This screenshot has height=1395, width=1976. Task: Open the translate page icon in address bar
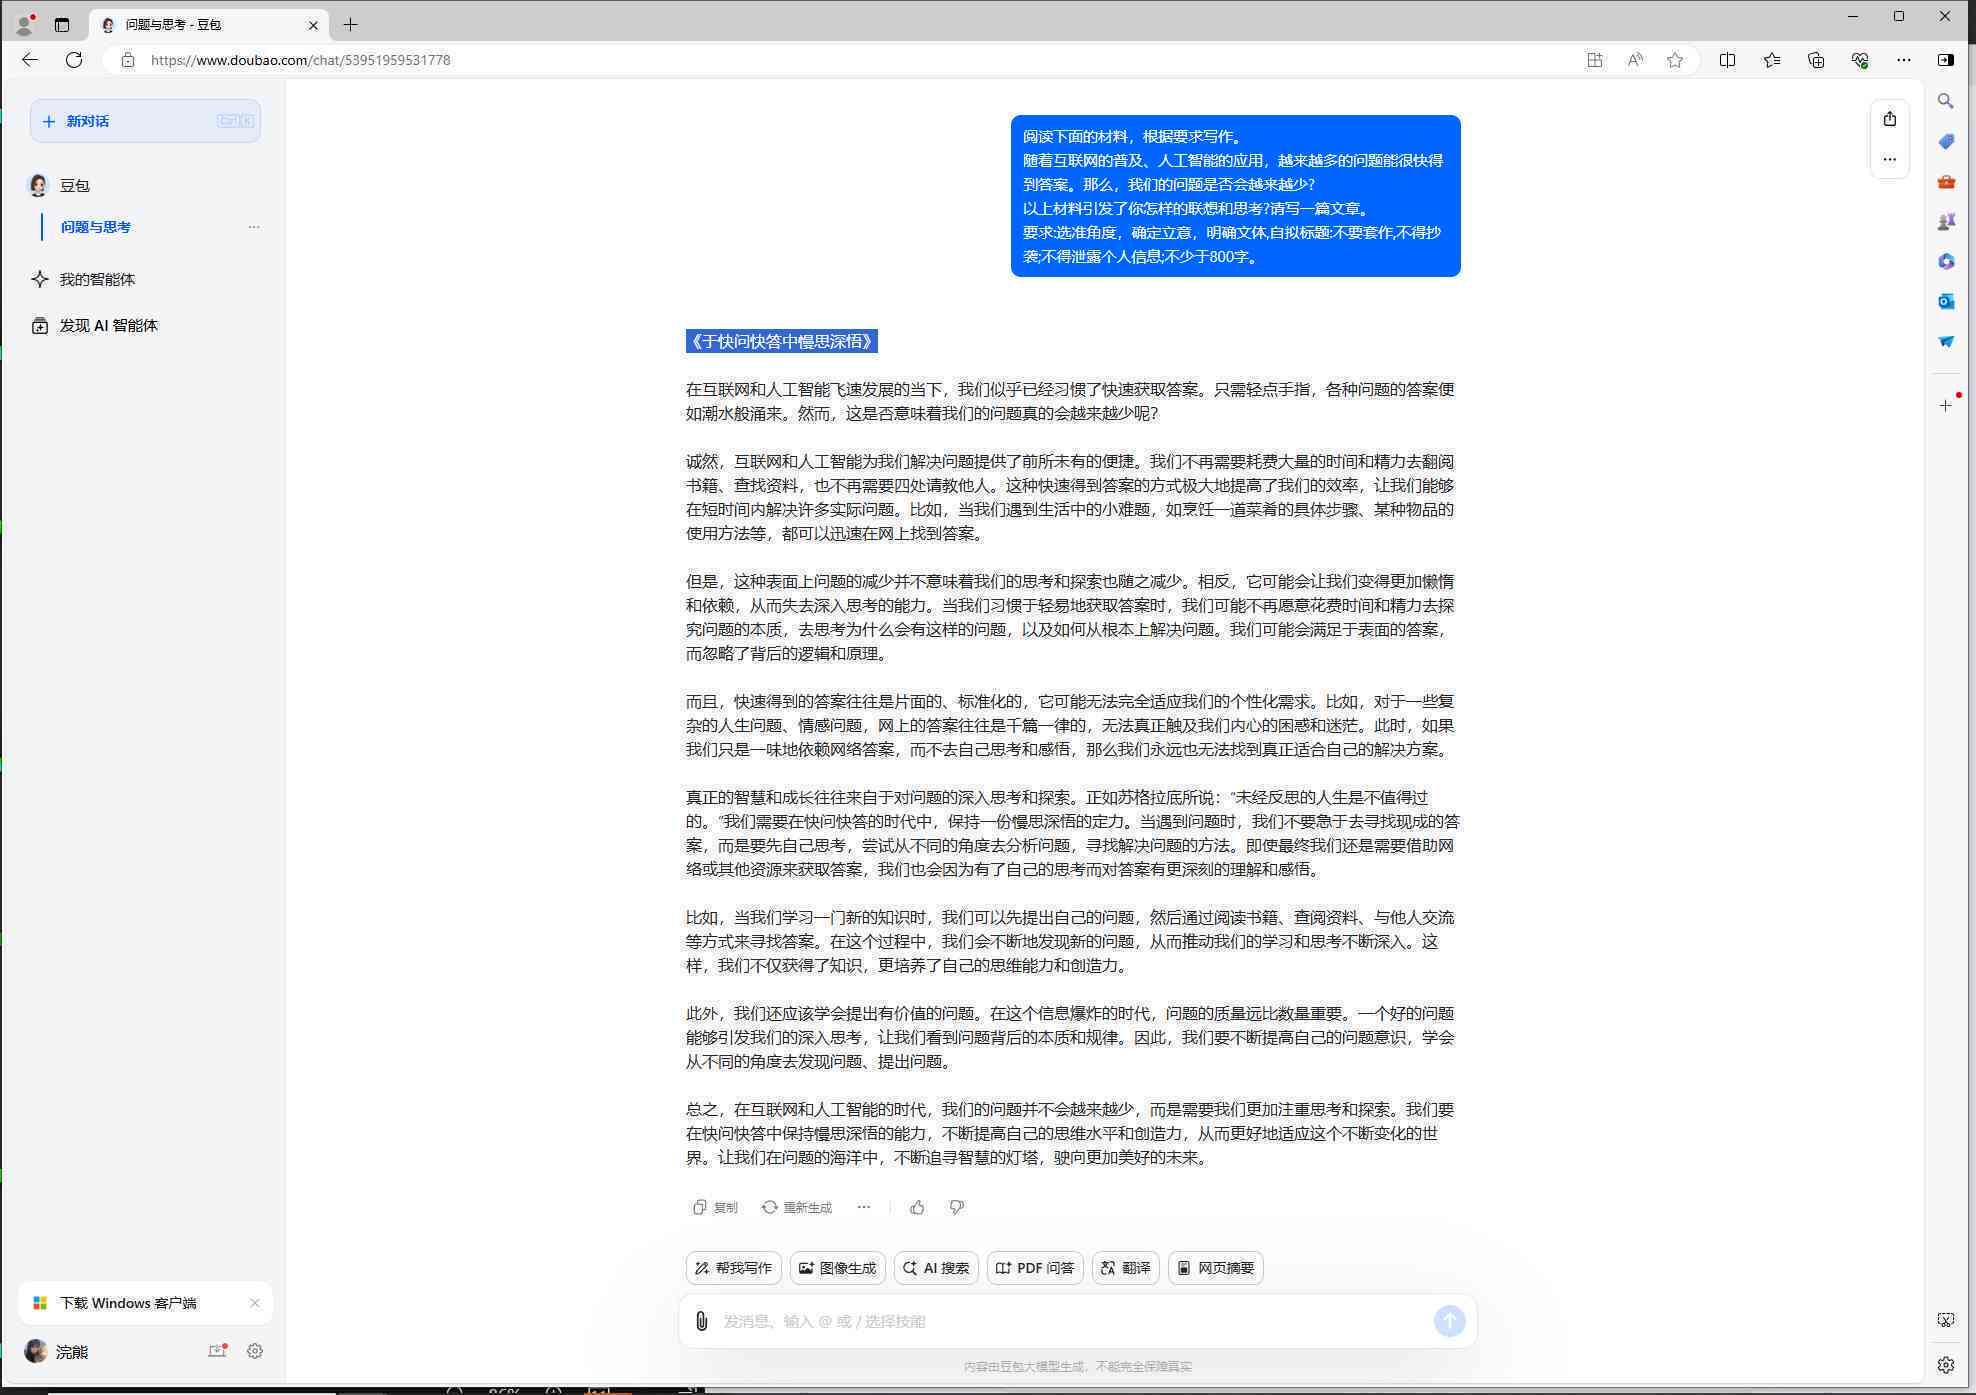[1595, 60]
